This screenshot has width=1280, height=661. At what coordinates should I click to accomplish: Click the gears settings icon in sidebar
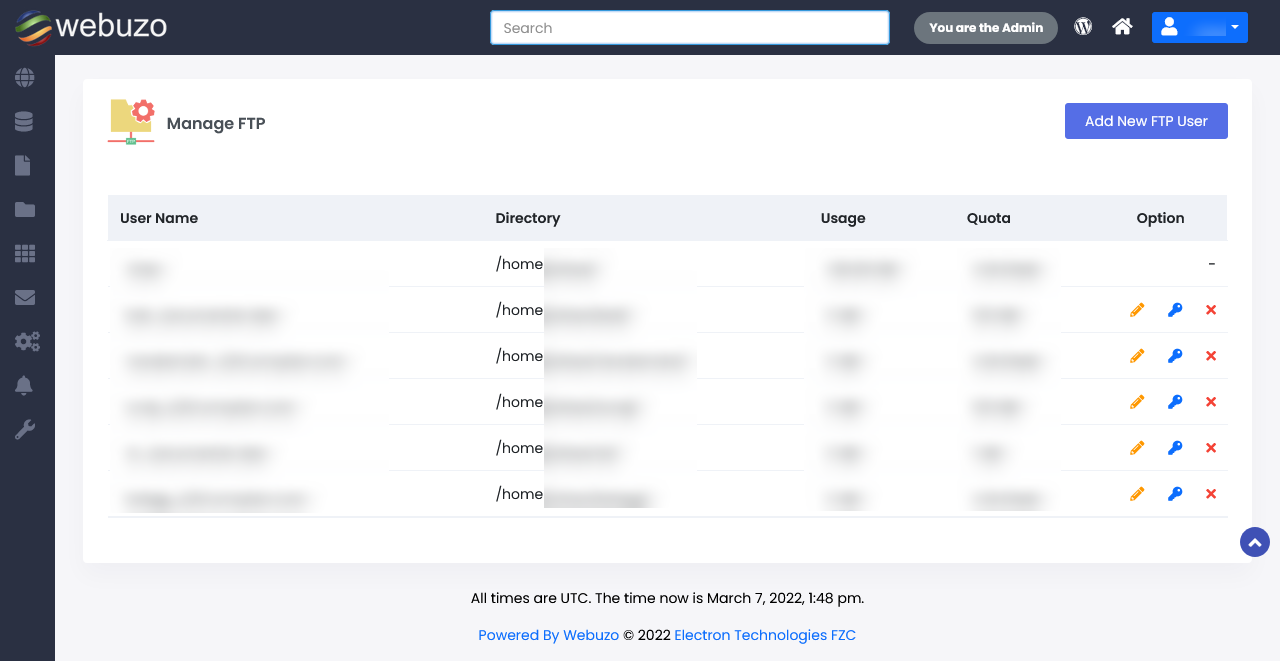click(x=26, y=342)
